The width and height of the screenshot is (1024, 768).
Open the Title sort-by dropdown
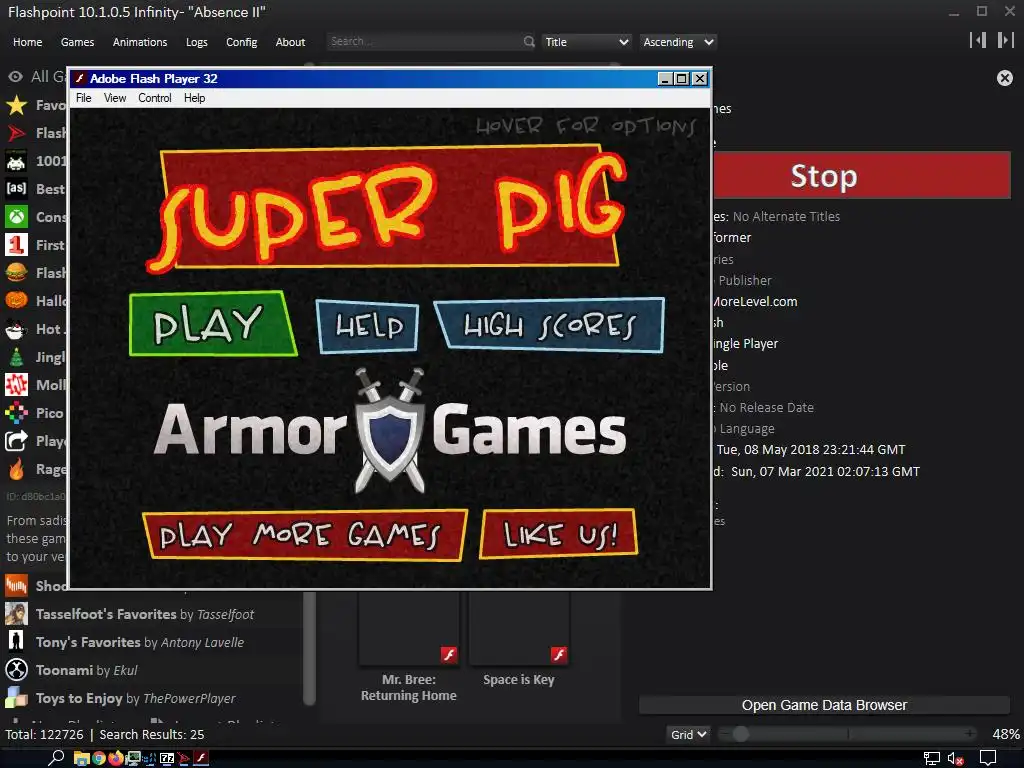point(586,42)
